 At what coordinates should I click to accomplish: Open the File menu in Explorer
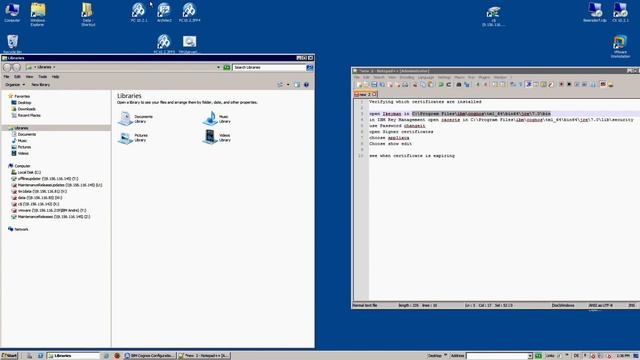[x=7, y=77]
